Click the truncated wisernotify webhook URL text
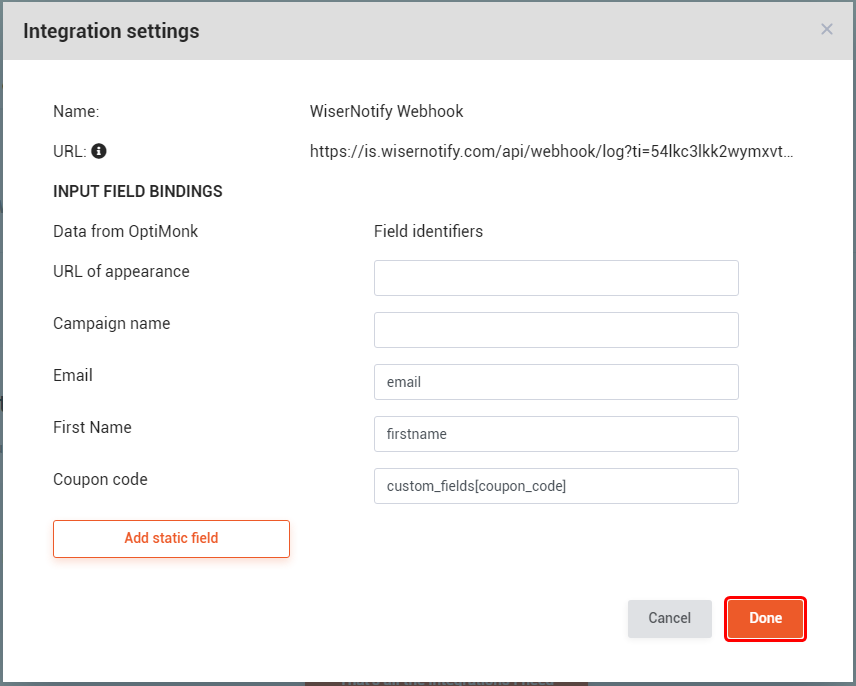The width and height of the screenshot is (856, 686). pos(552,152)
